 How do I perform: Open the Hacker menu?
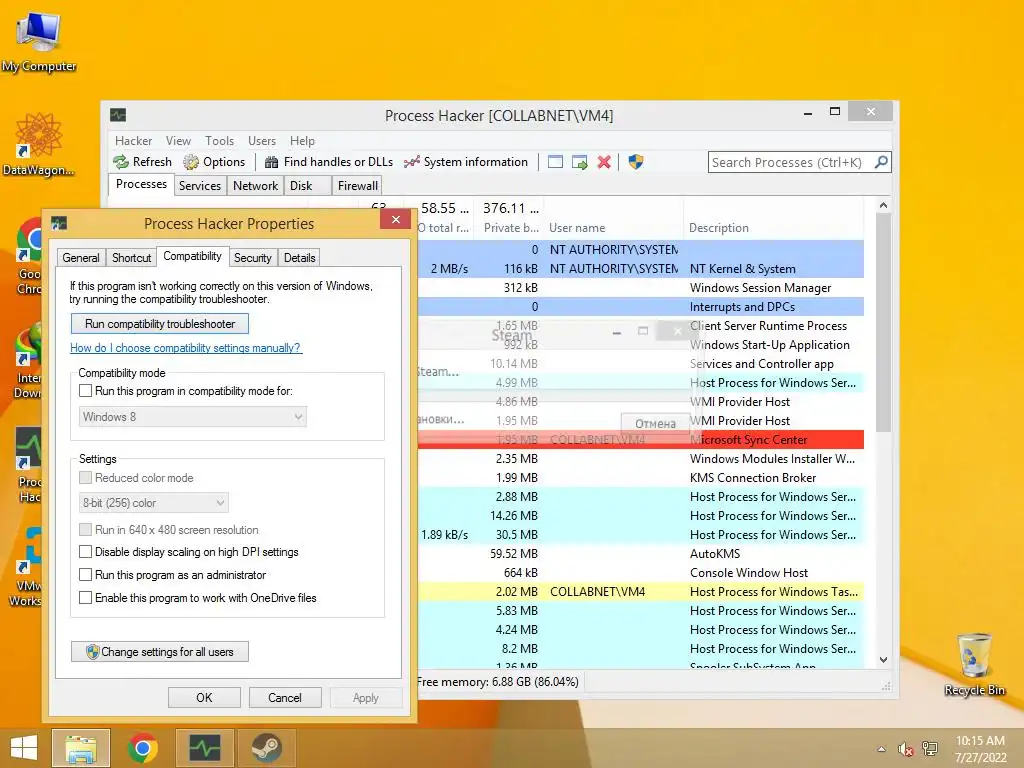click(x=133, y=141)
